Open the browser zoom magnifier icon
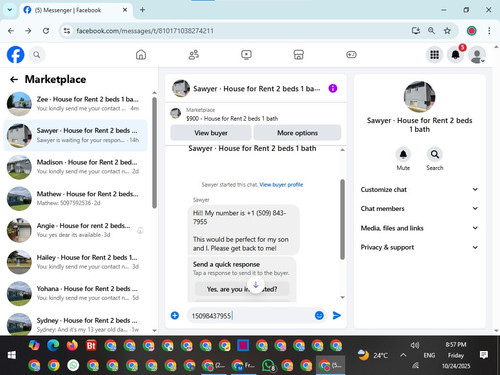The image size is (500, 375). 431,31
